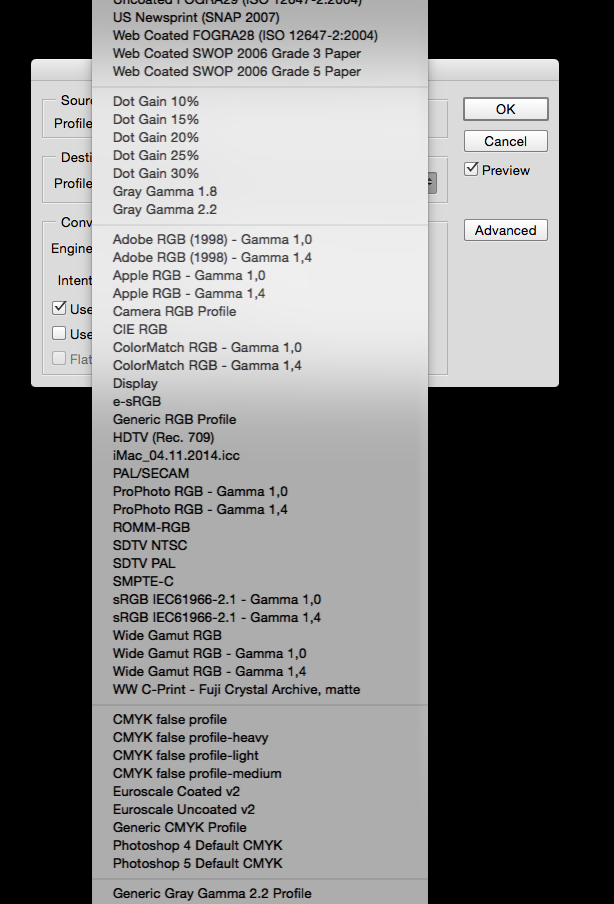
Task: Uncheck the first checked Use option checkbox
Action: (59, 308)
